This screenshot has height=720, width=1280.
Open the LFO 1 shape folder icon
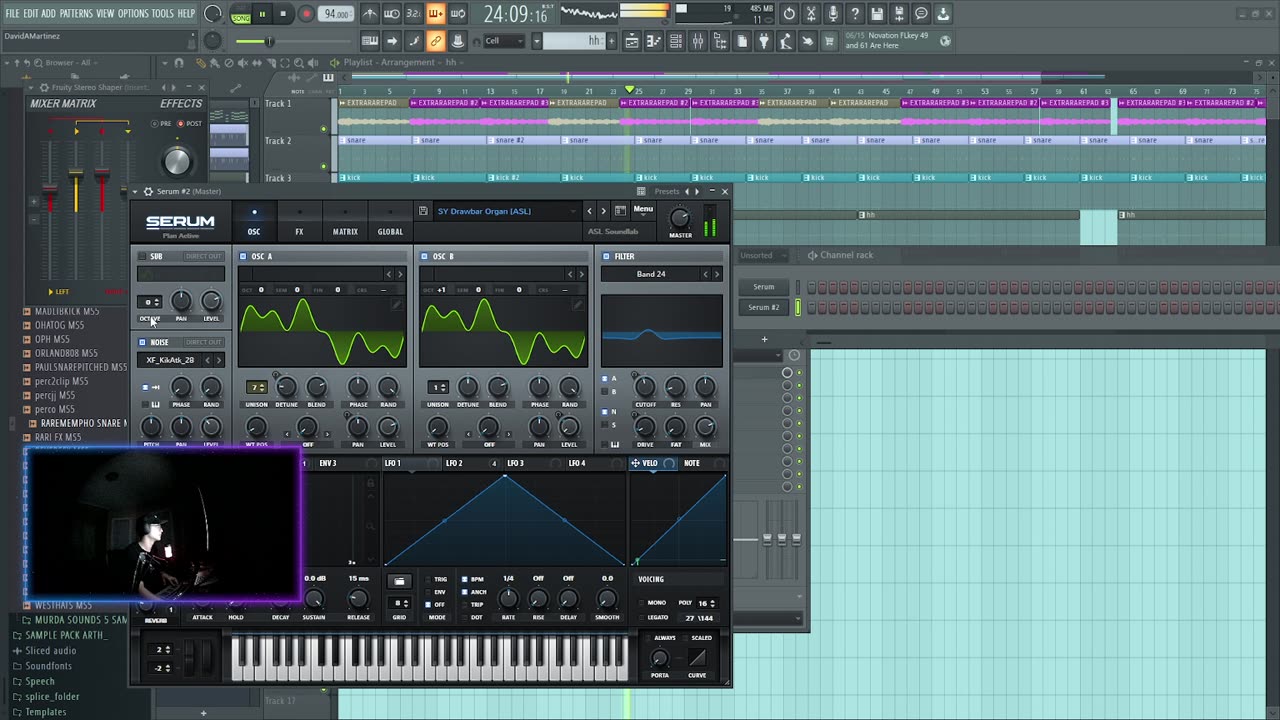(399, 581)
